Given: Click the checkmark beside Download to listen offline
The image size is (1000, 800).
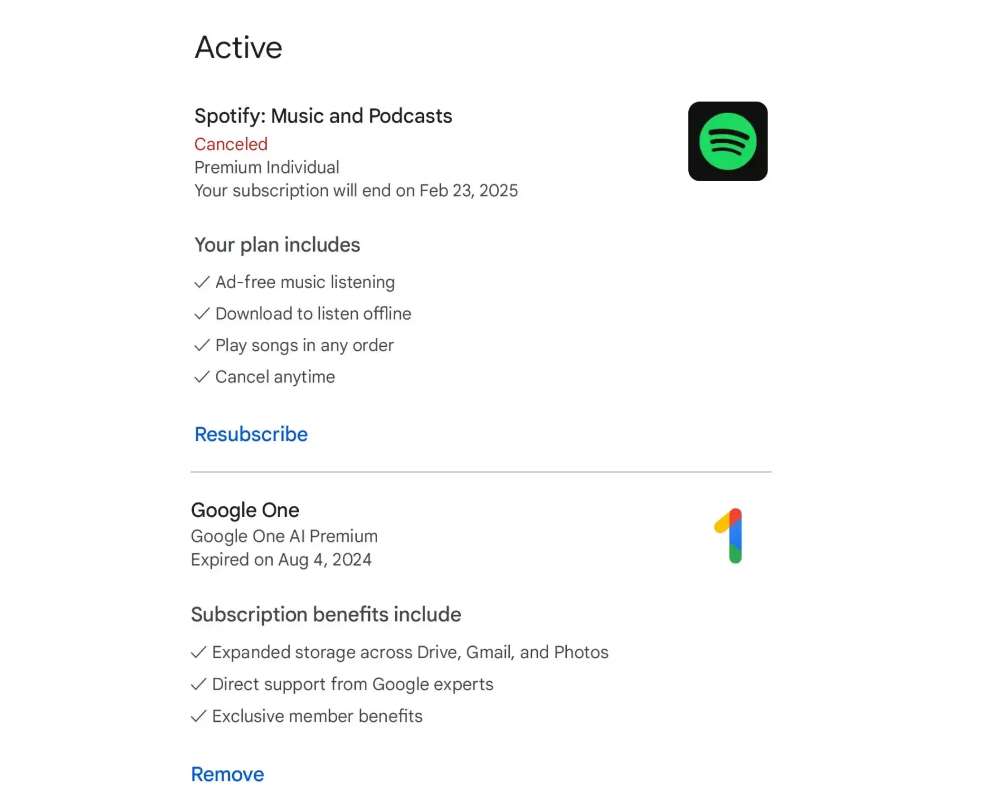Looking at the screenshot, I should (x=202, y=314).
